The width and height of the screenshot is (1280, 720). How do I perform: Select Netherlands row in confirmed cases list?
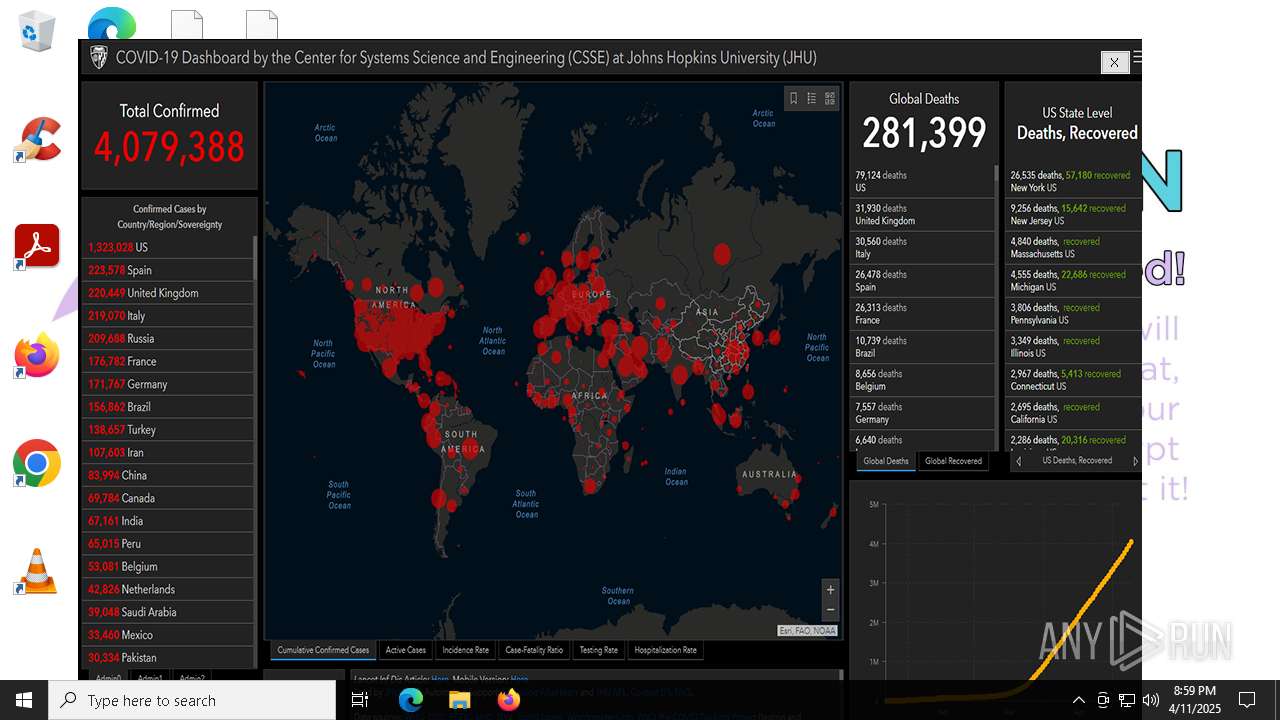click(168, 589)
